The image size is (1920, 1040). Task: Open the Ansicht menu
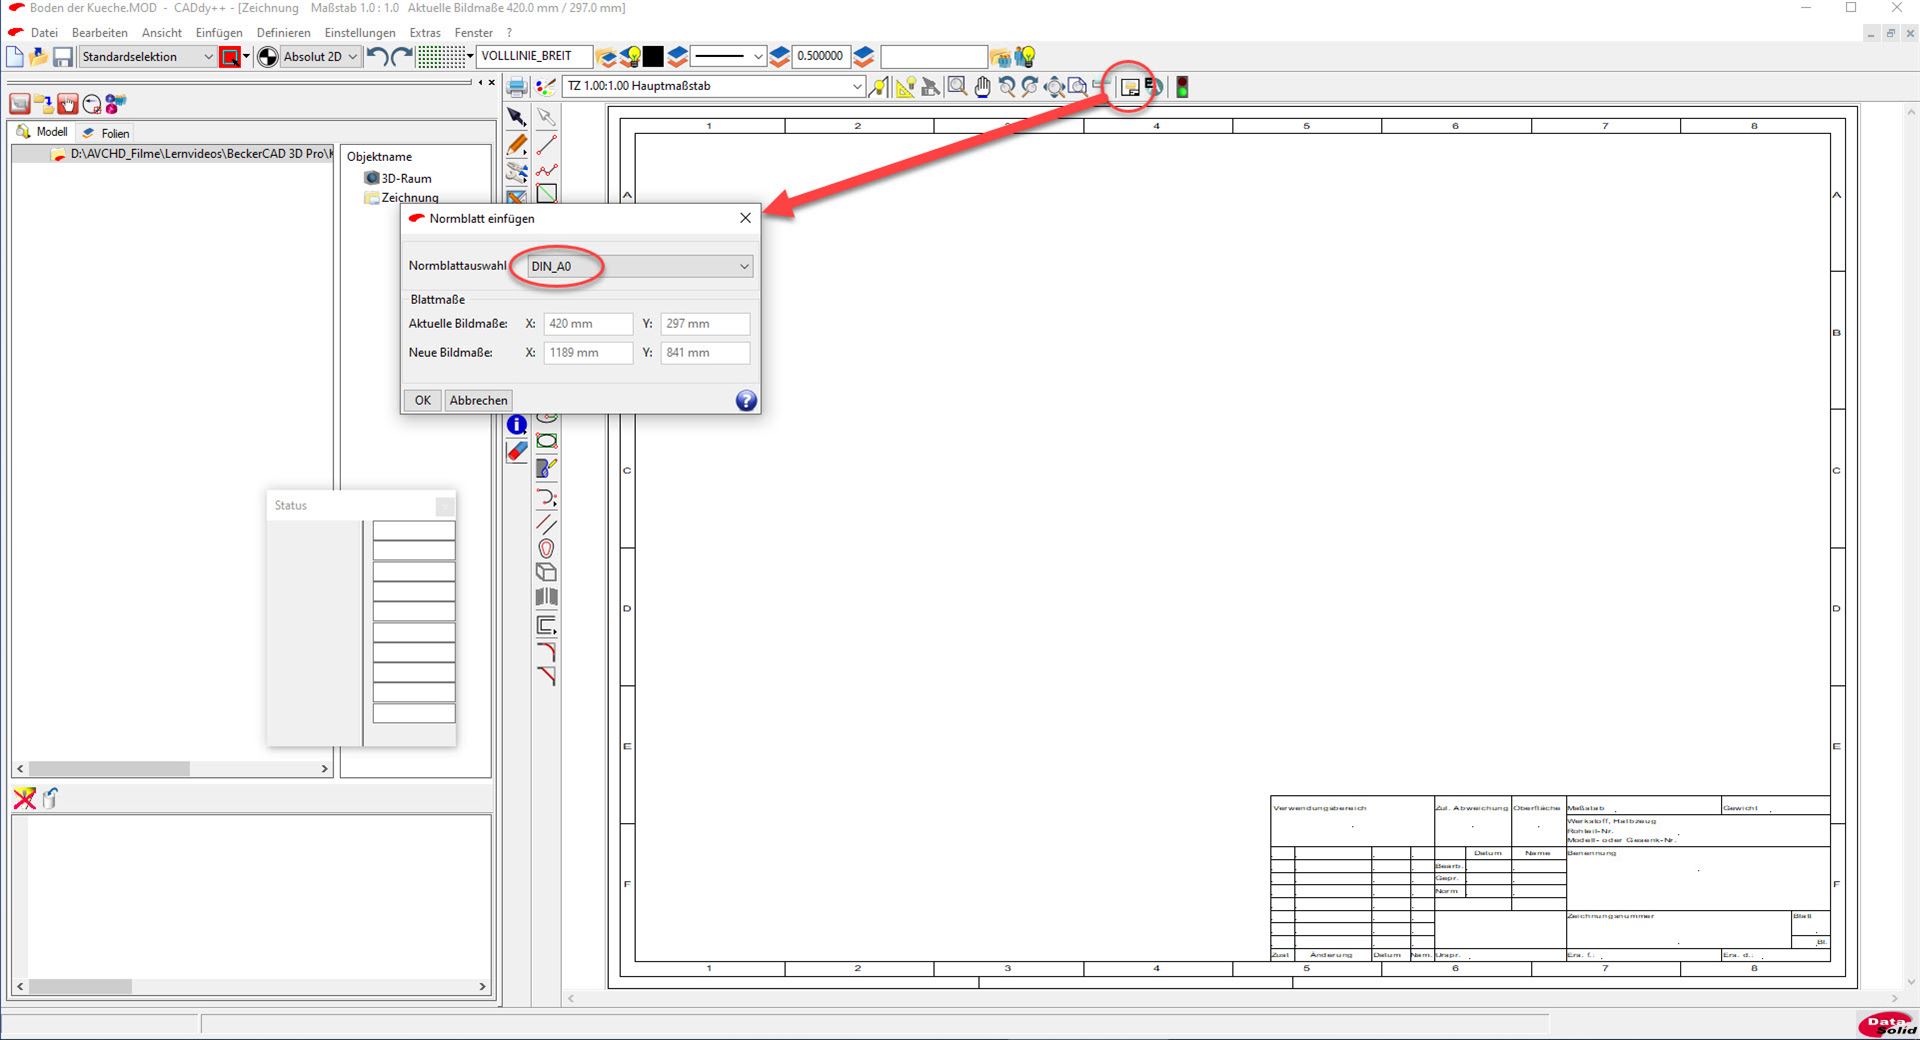(x=162, y=33)
